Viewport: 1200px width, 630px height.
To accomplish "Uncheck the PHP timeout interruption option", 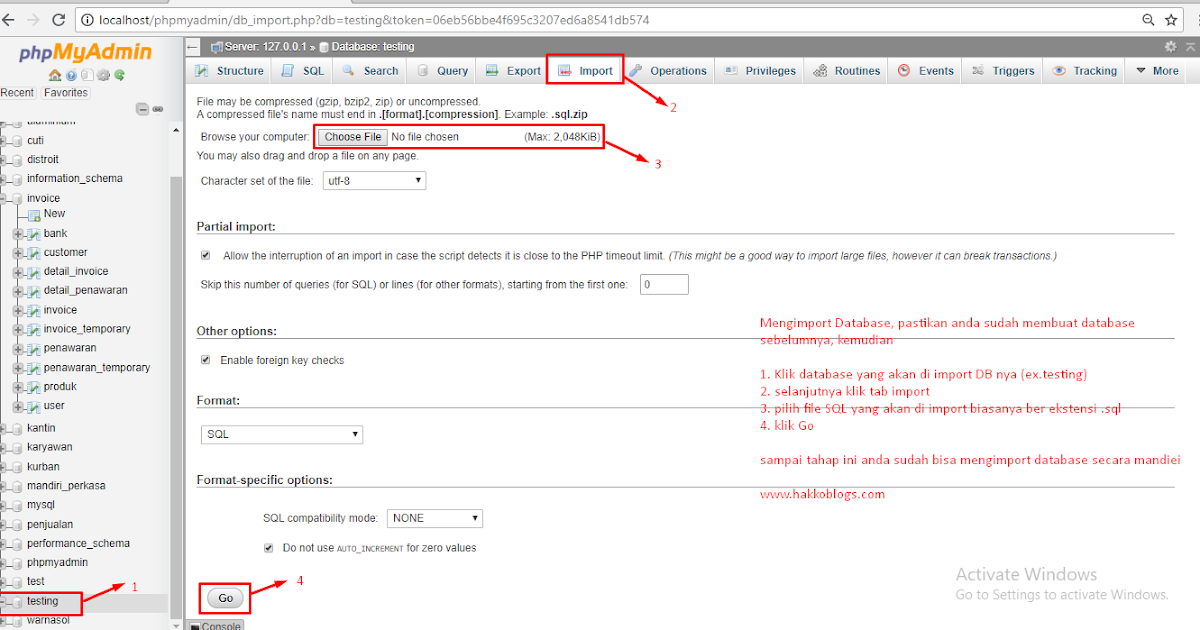I will [205, 254].
